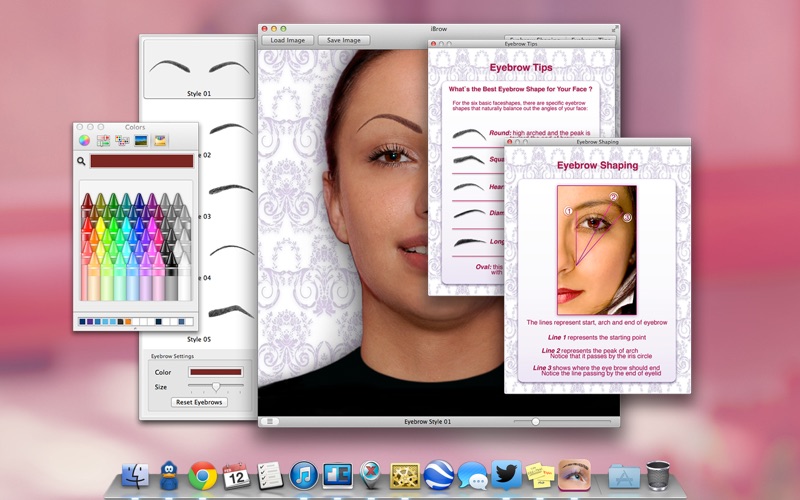Click the Long eyebrow illustration in Eyebrow Tips
Screen dimensions: 800x500
tap(469, 242)
